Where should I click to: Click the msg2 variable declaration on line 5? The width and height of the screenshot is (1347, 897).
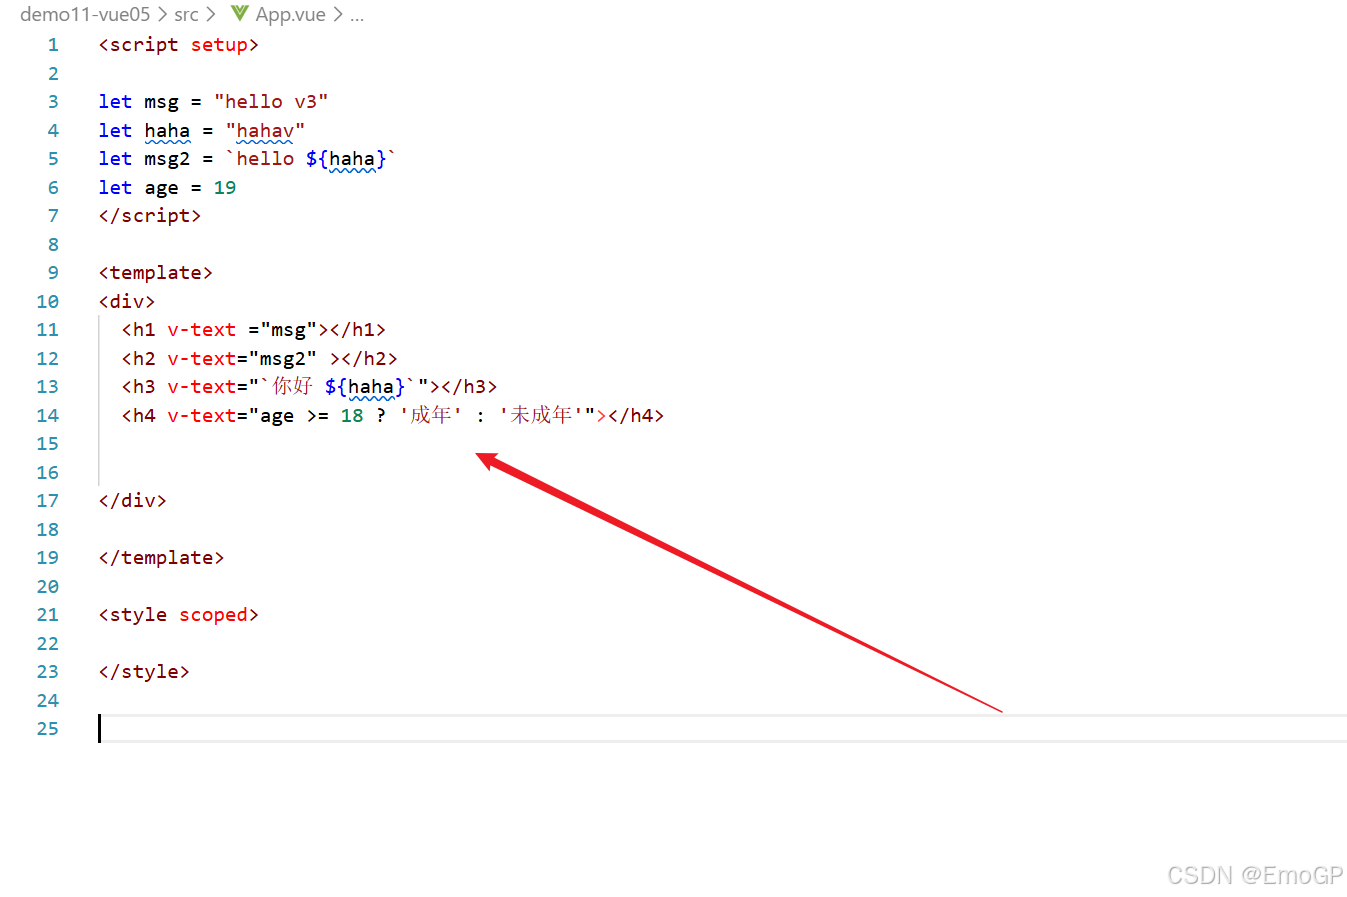[x=167, y=159]
